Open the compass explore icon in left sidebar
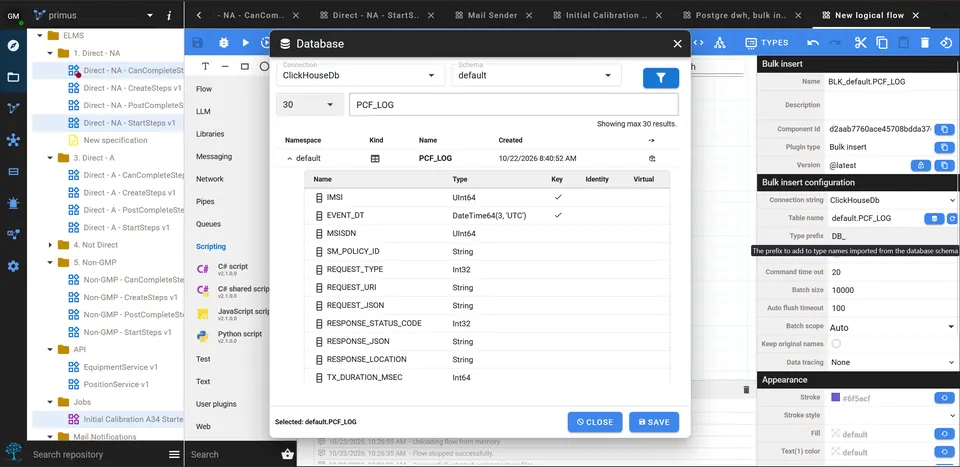 [13, 46]
